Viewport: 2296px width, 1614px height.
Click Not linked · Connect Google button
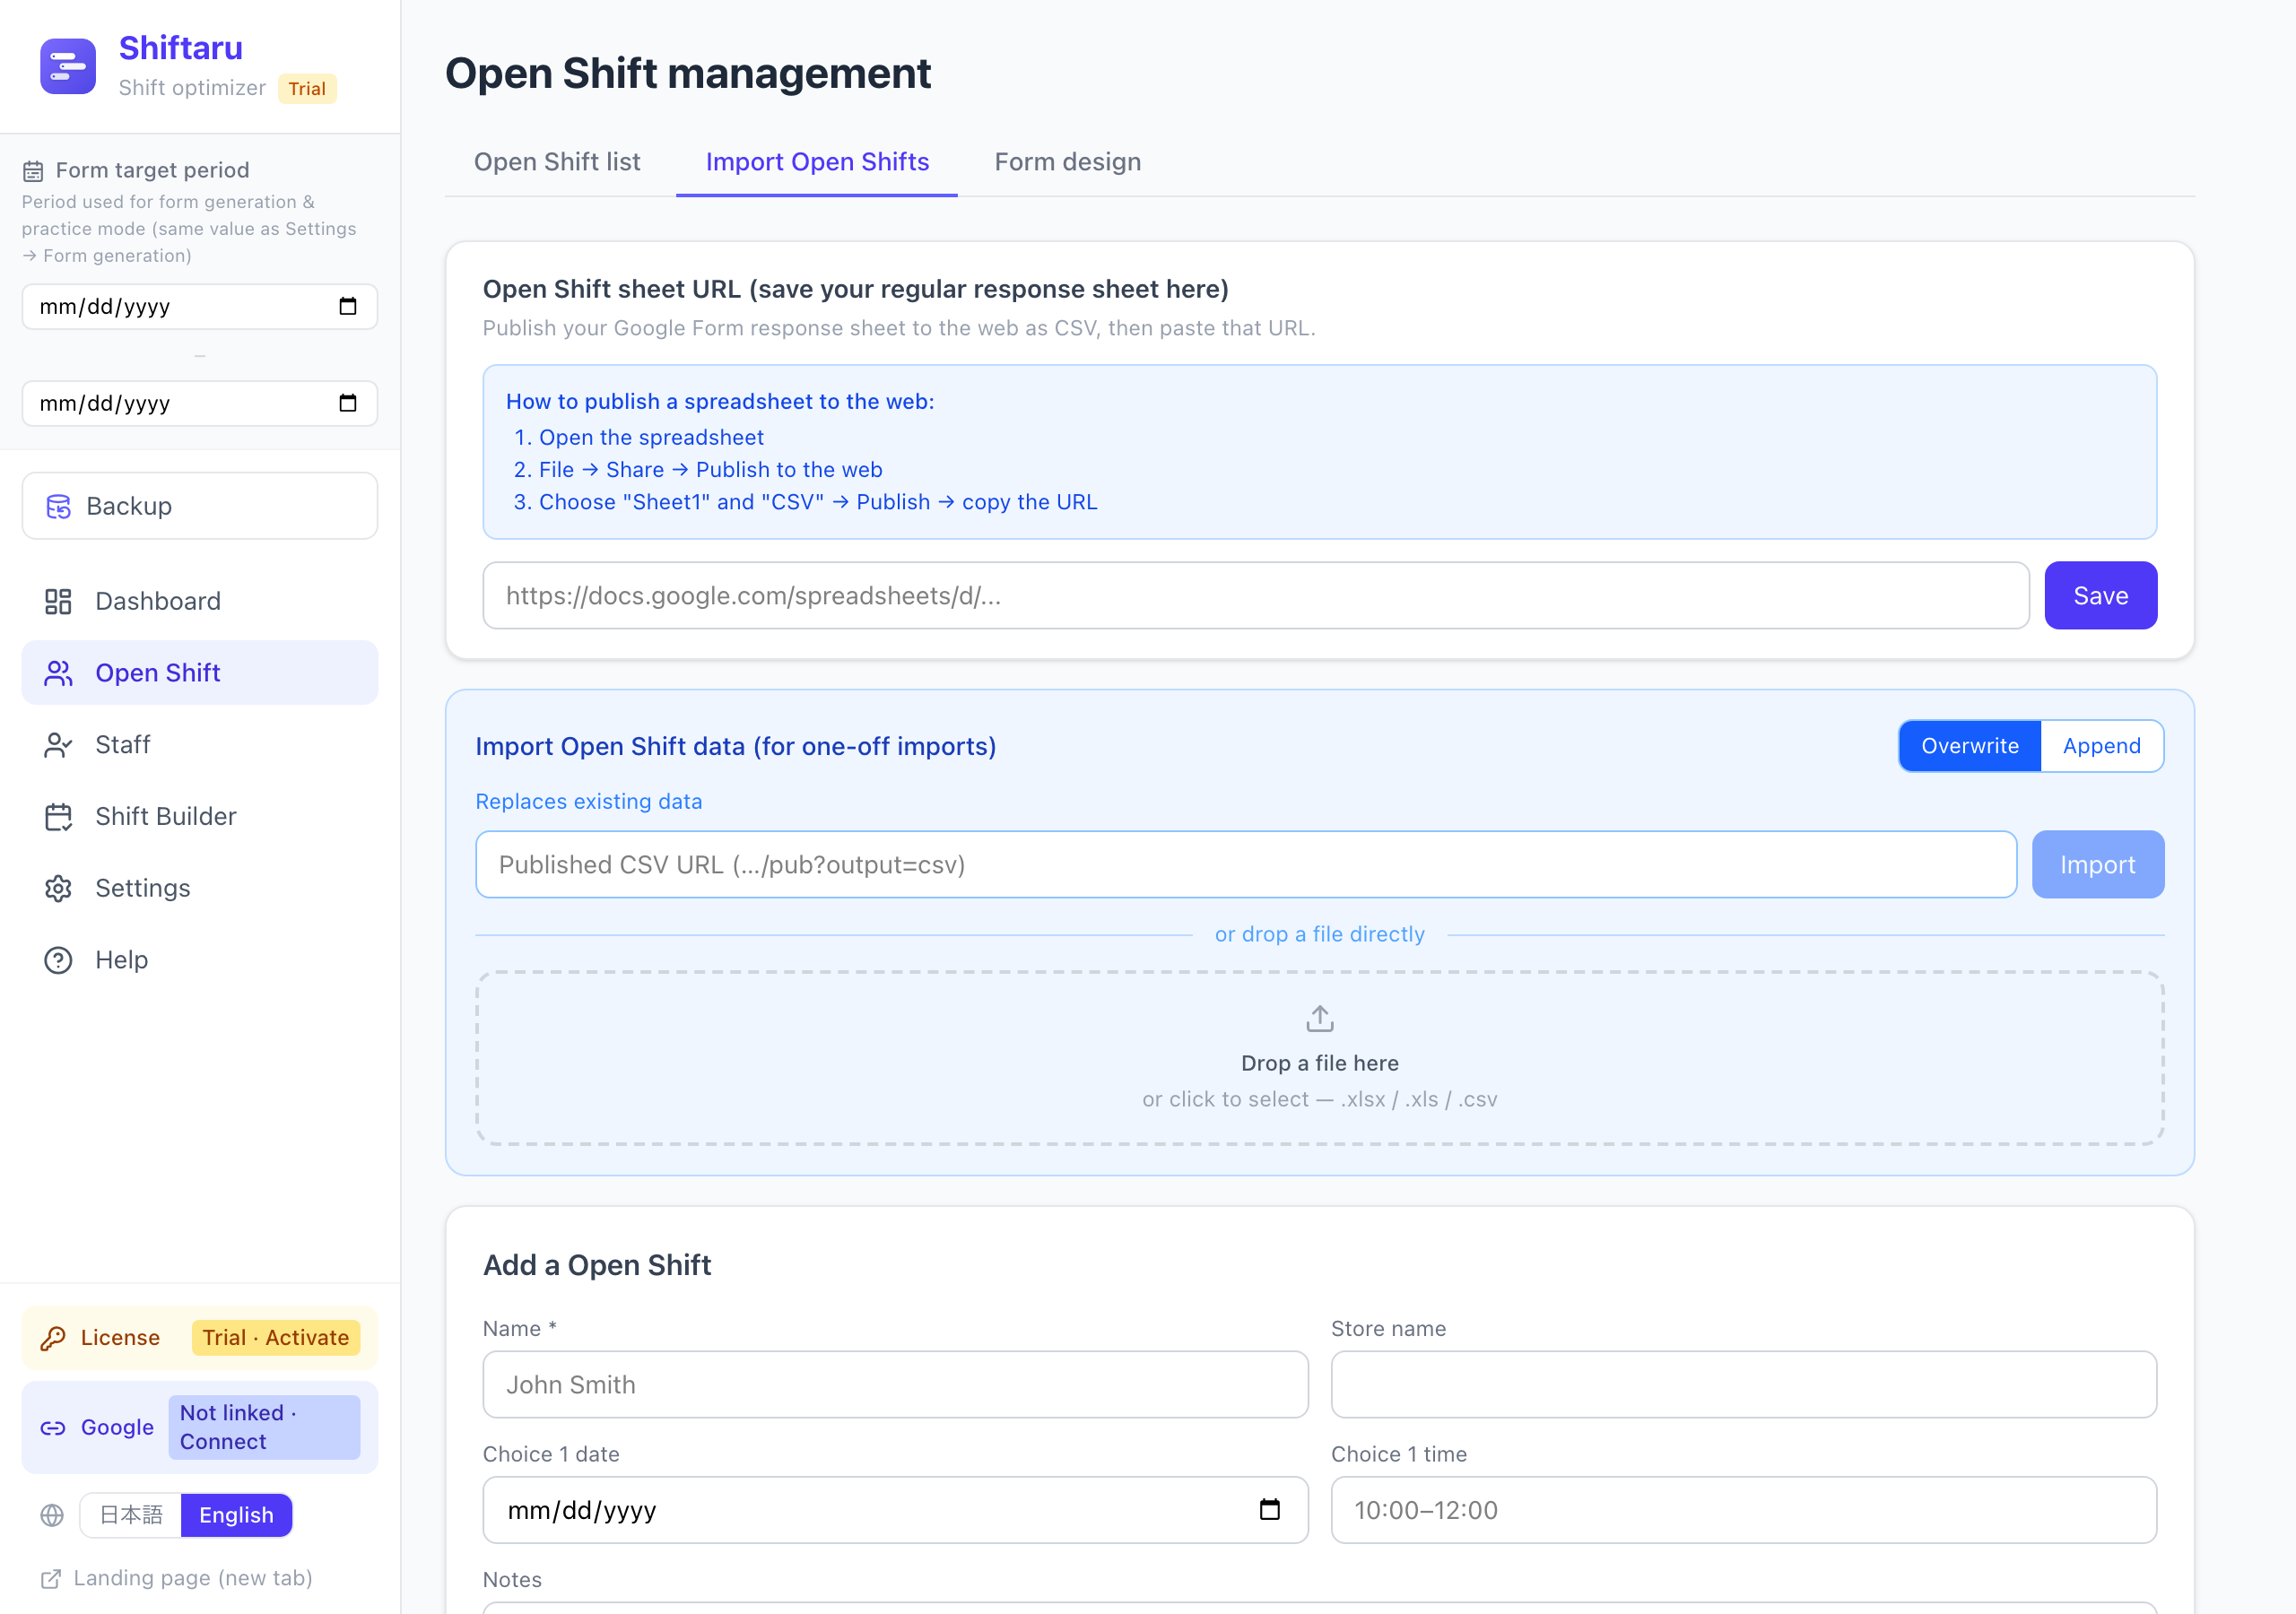pyautogui.click(x=264, y=1428)
